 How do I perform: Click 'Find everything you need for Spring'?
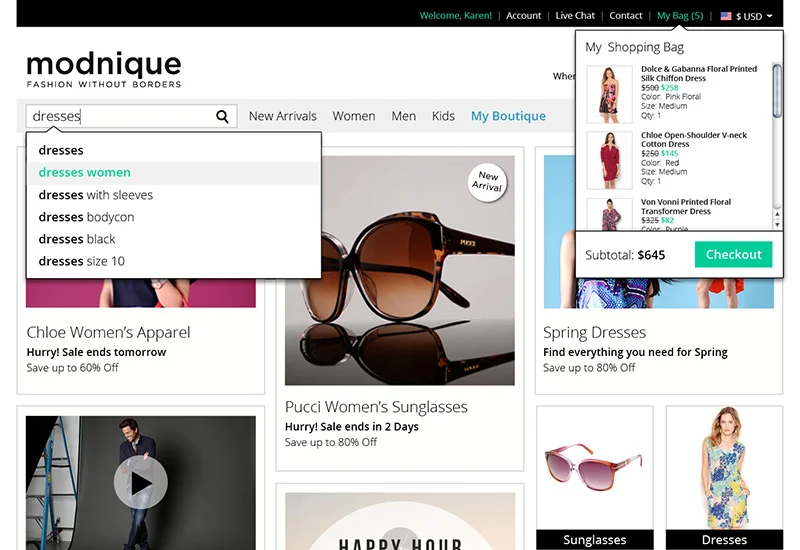point(635,352)
